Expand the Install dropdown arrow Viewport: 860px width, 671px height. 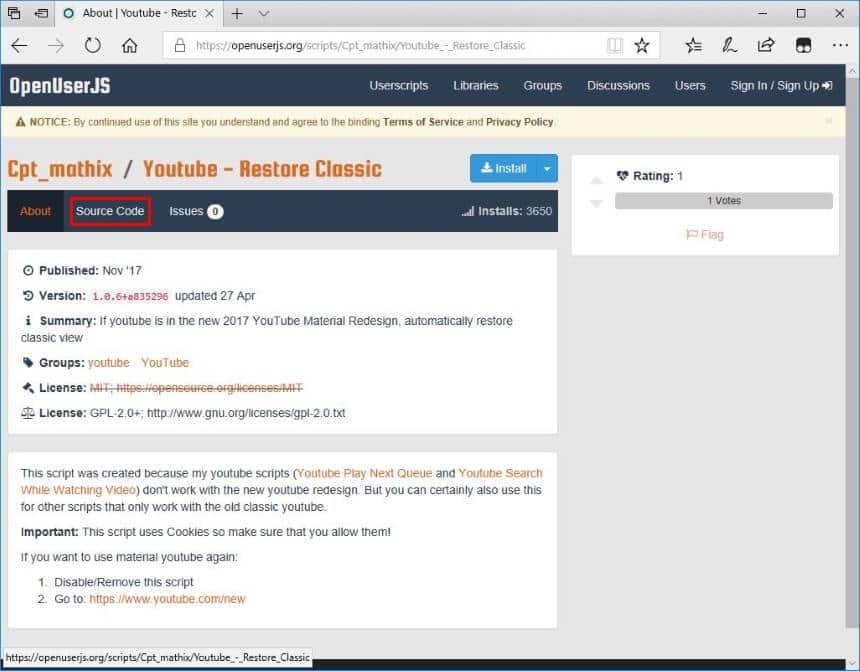(x=547, y=168)
